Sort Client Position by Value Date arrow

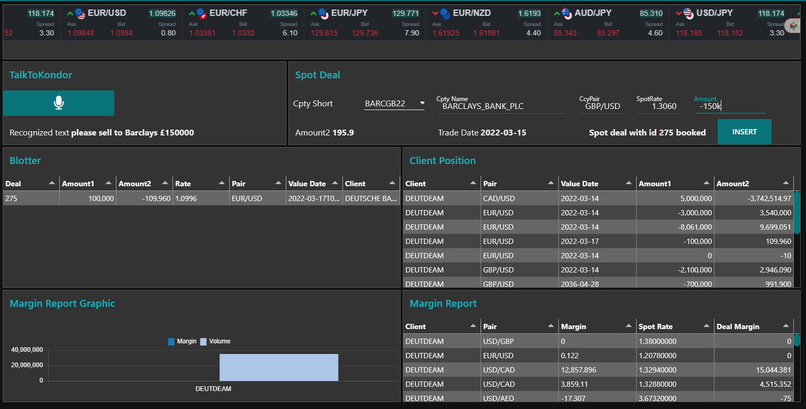pyautogui.click(x=628, y=183)
